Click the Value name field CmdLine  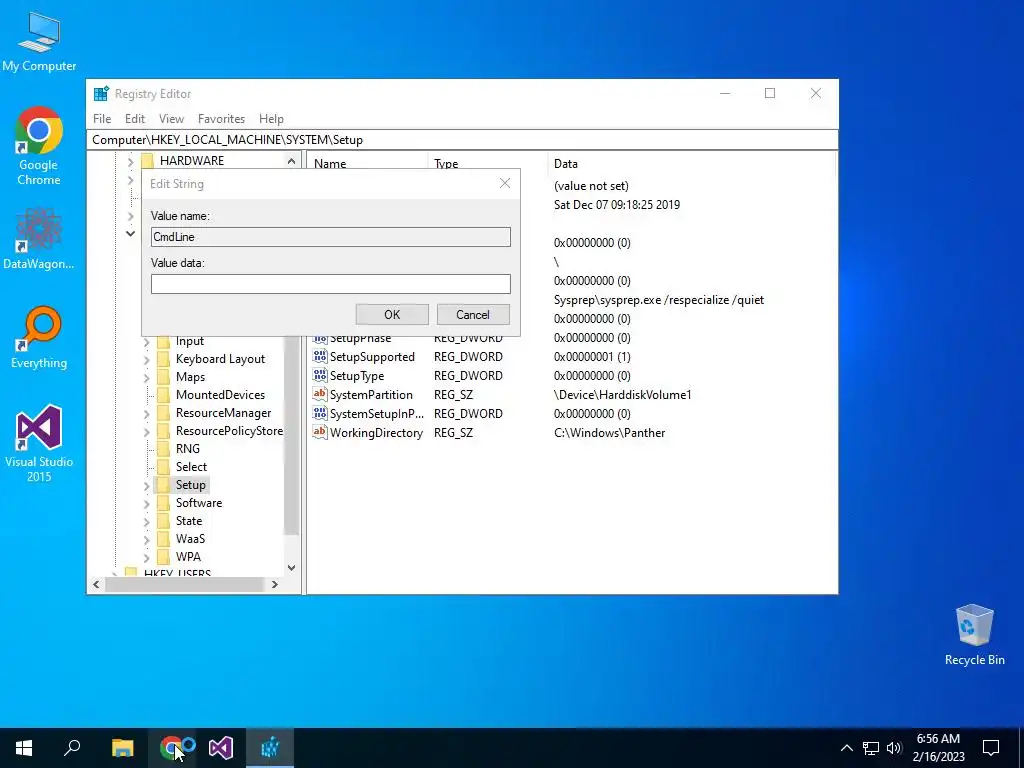click(x=330, y=237)
